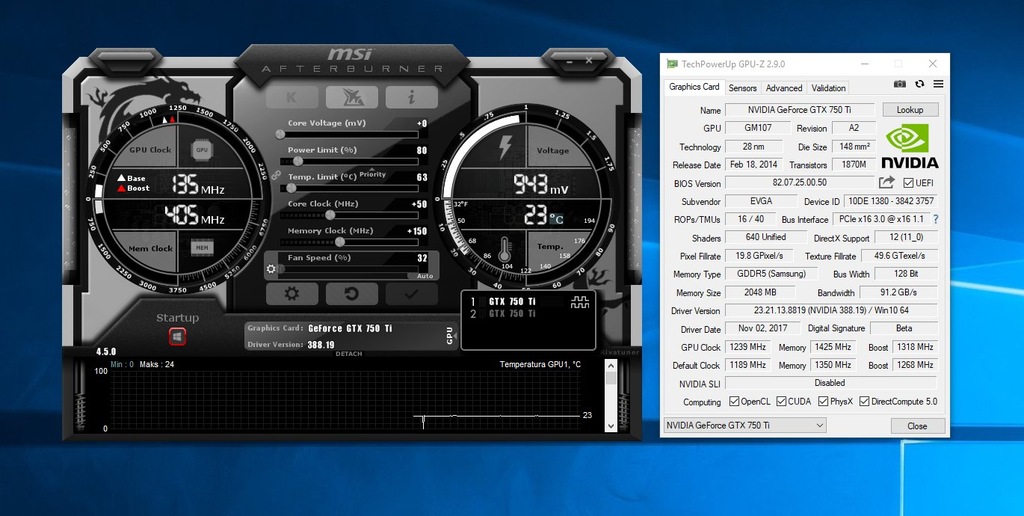Click the Driver Version field in GPU-Z
This screenshot has width=1024, height=516.
831,311
